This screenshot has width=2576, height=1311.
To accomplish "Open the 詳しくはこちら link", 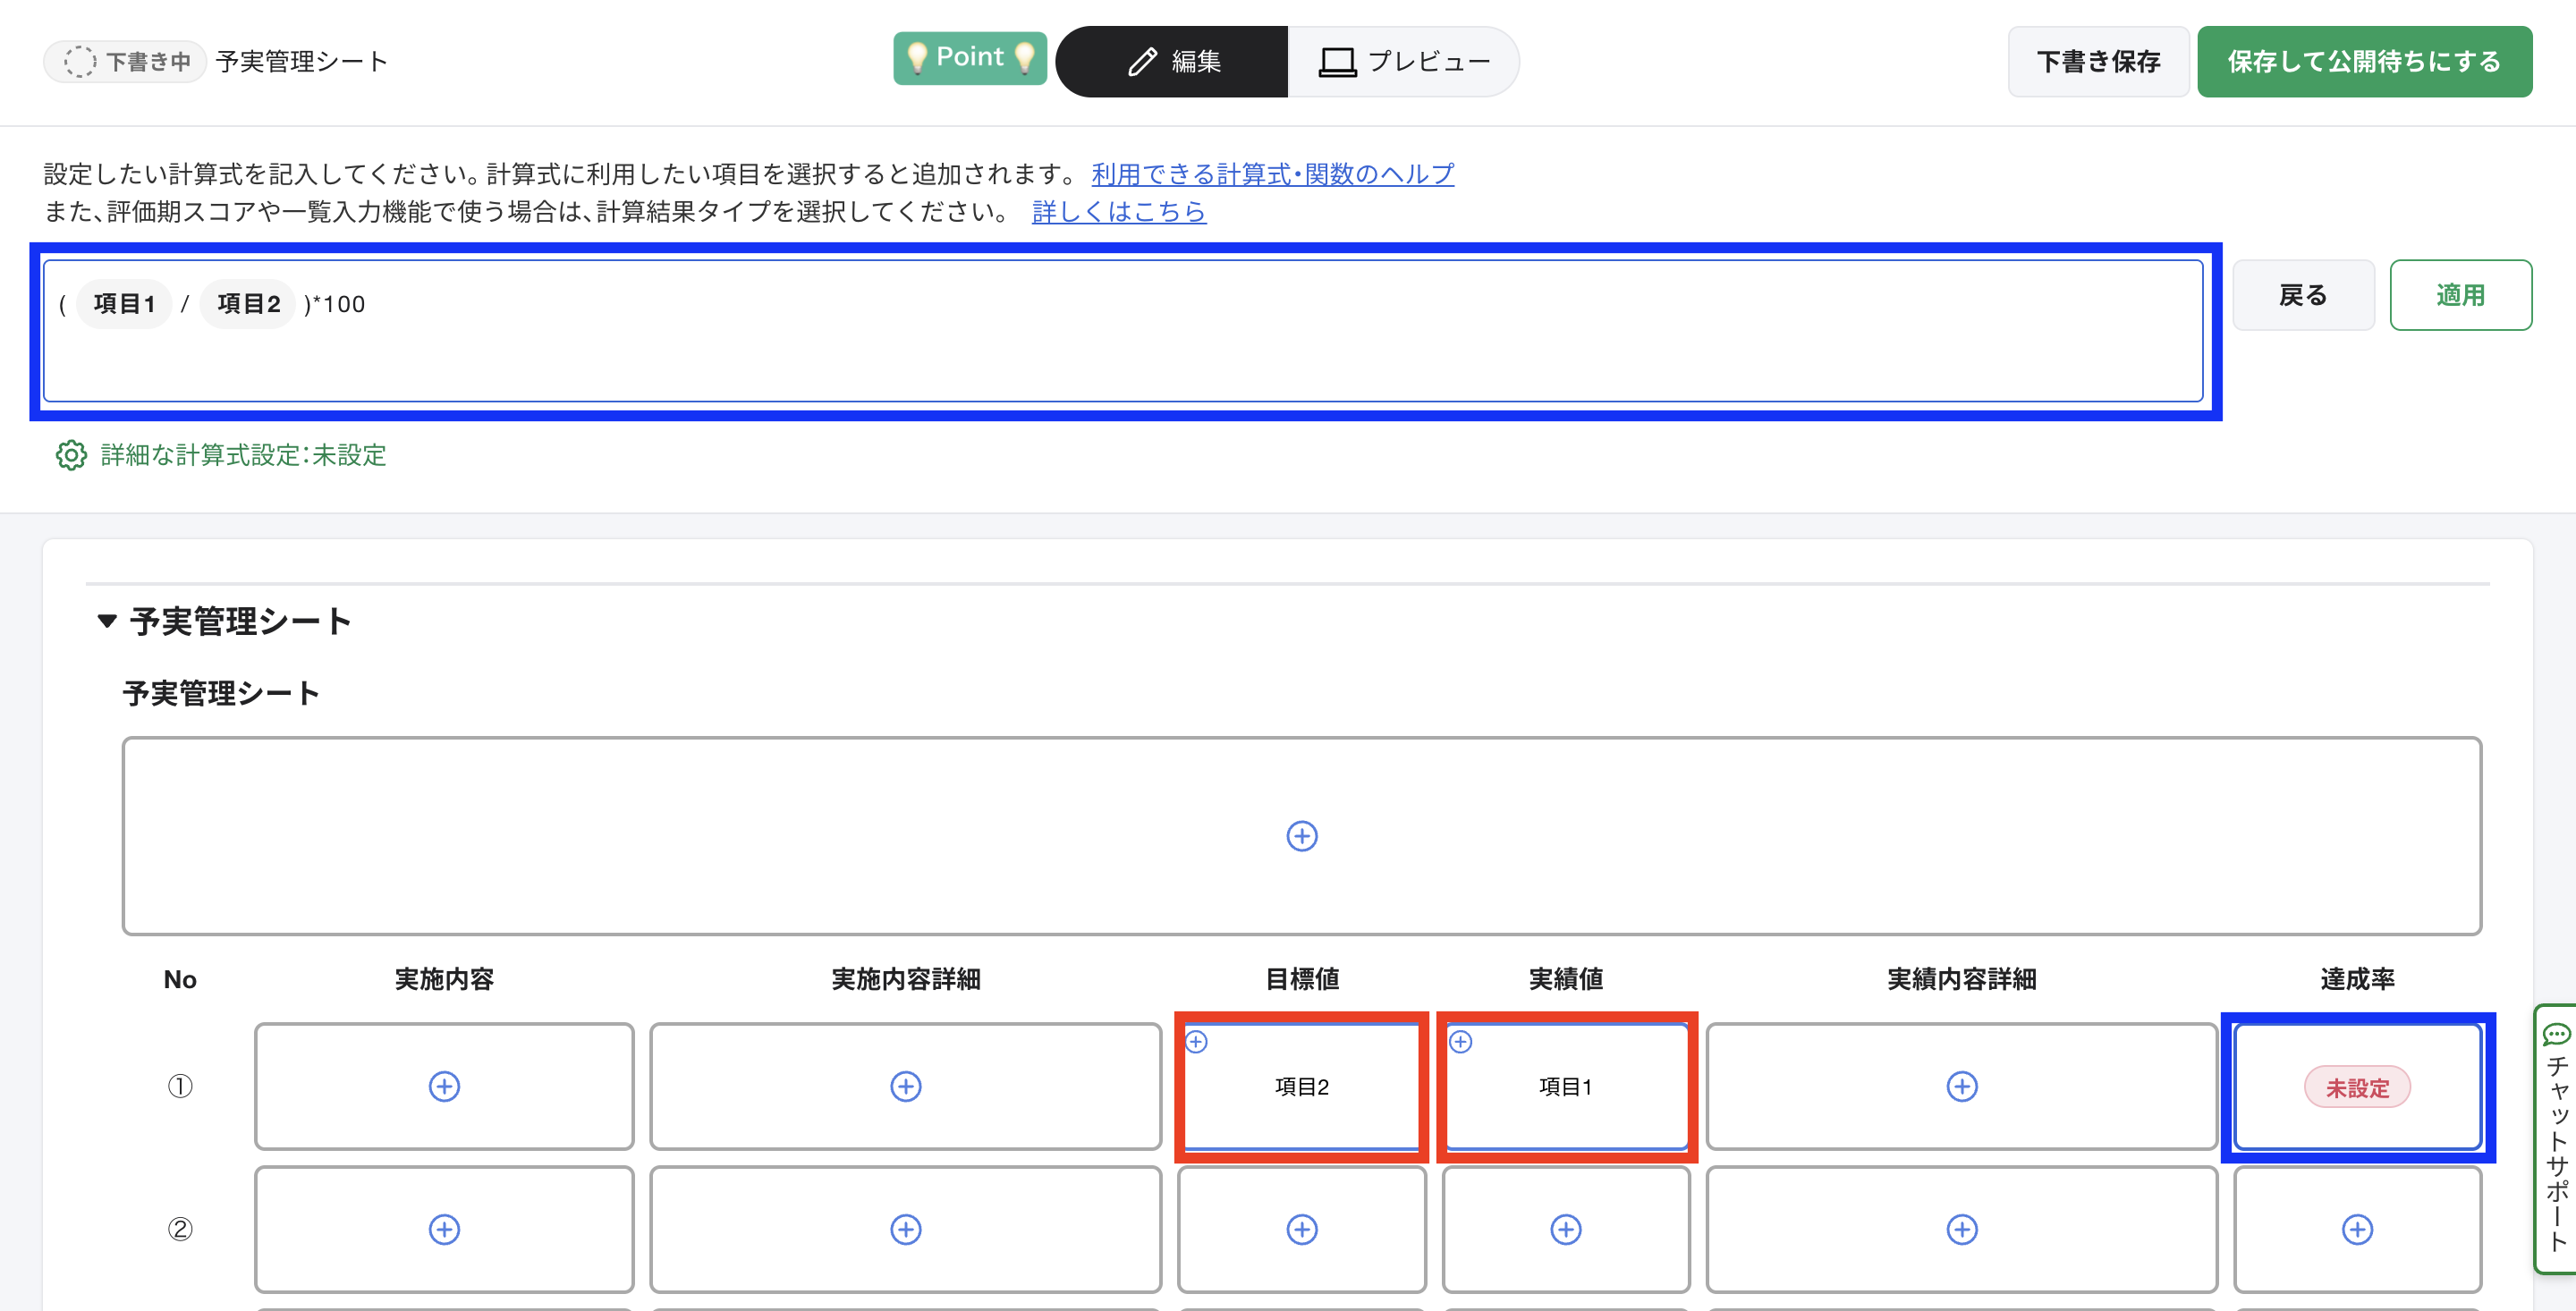I will coord(1119,211).
